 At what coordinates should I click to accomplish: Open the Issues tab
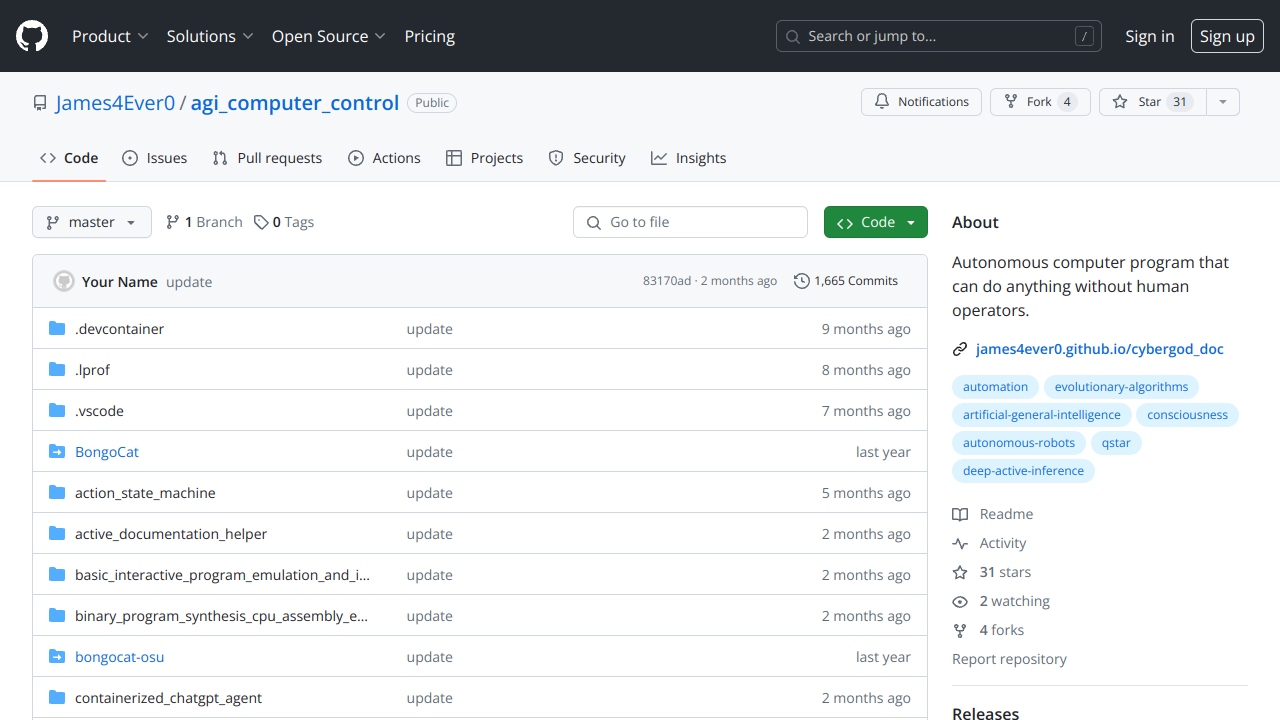[155, 158]
